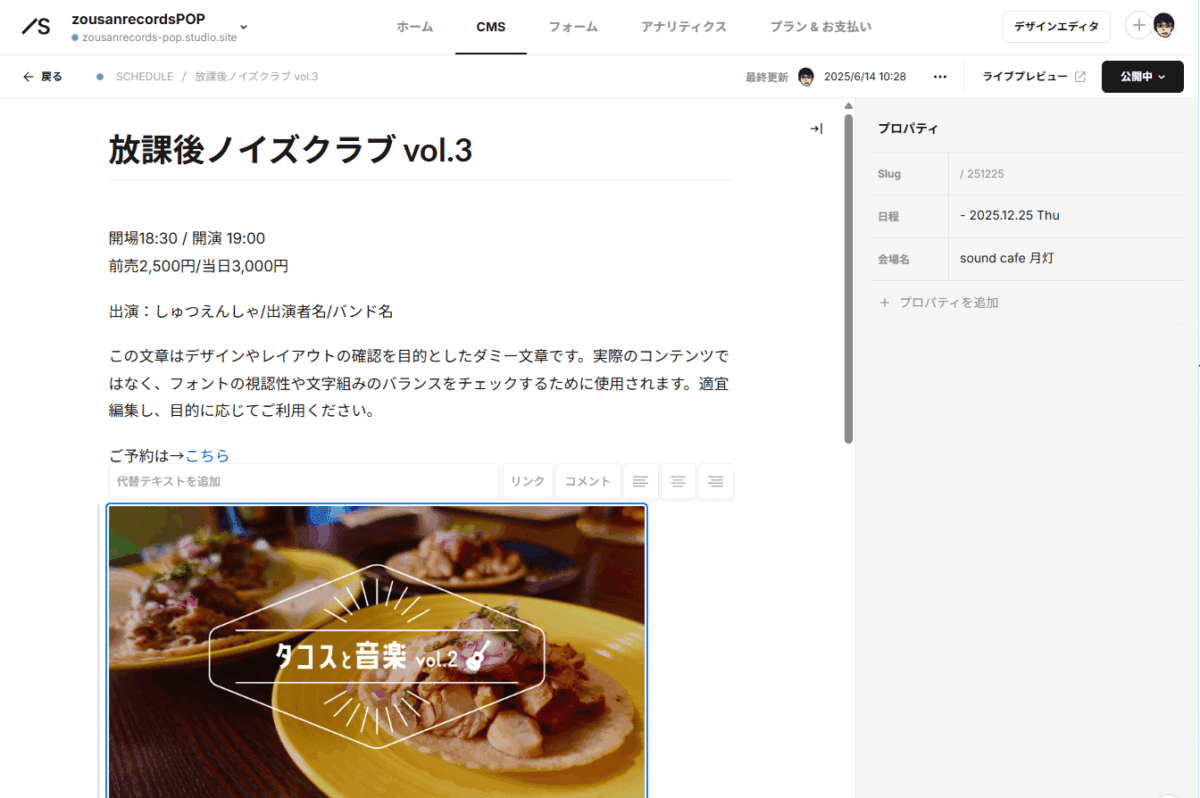Select the タコスと音楽 image
This screenshot has height=798, width=1200.
pyautogui.click(x=377, y=652)
